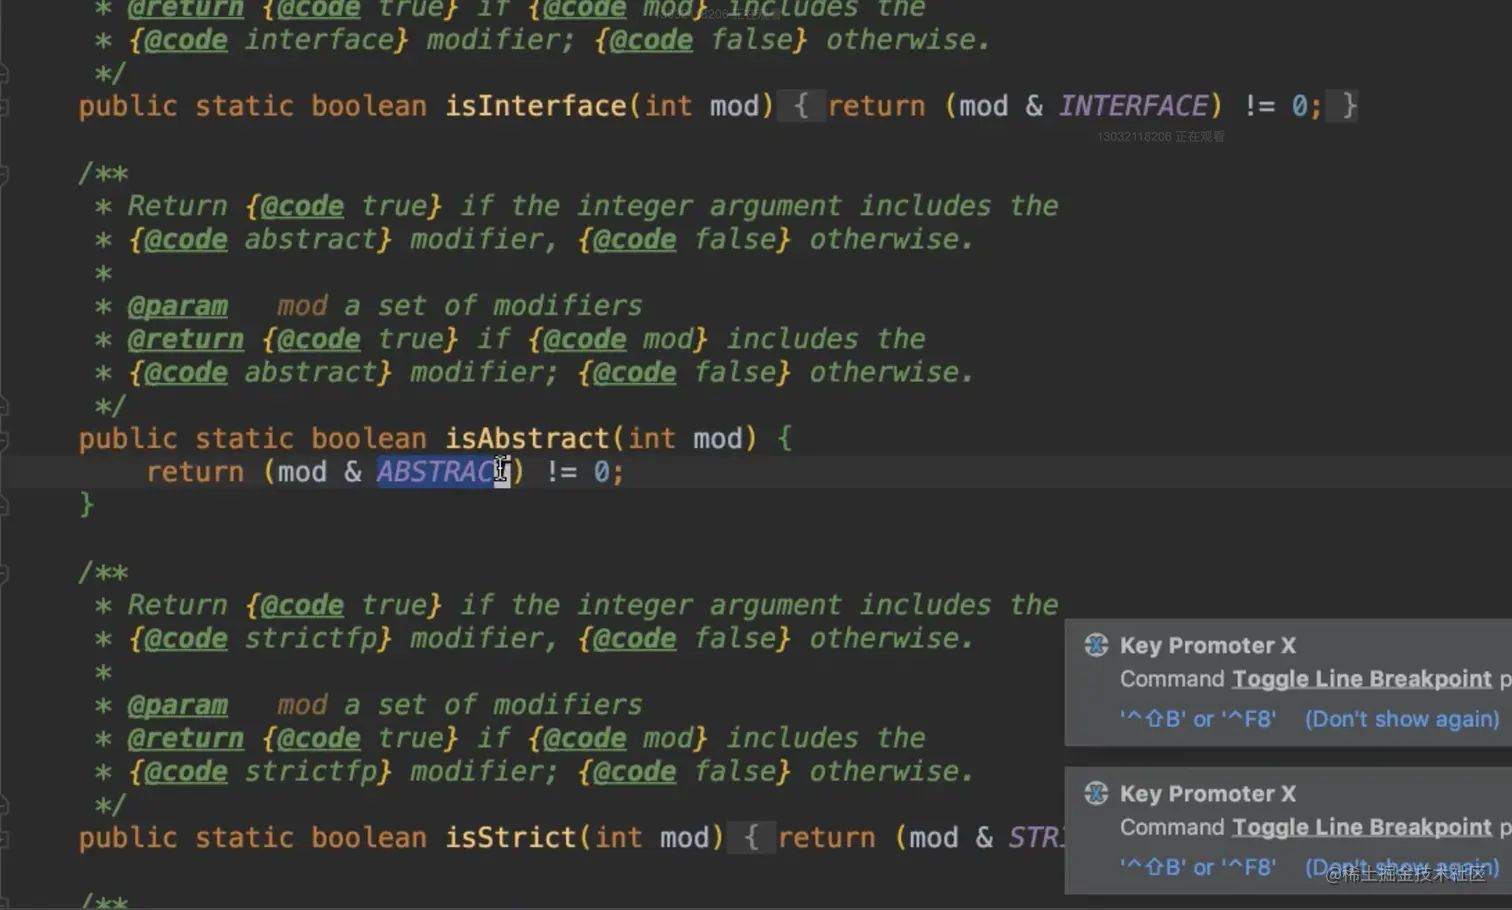Place cursor on the isAbstract method name
Screen dimensions: 1512x910
tap(527, 439)
